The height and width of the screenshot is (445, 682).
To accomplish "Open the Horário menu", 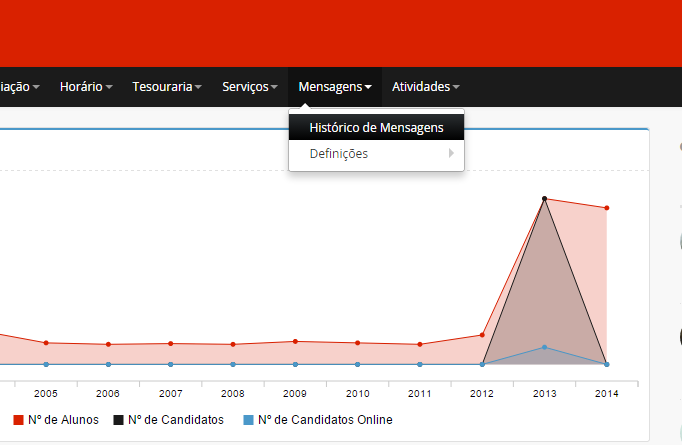I will 85,87.
